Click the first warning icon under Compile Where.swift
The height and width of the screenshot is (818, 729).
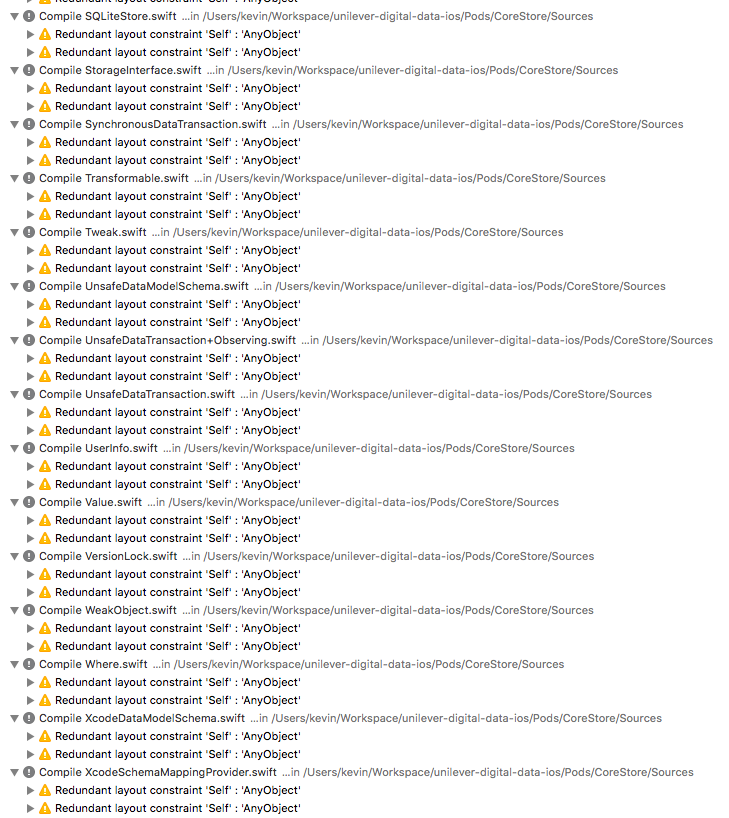tap(45, 682)
